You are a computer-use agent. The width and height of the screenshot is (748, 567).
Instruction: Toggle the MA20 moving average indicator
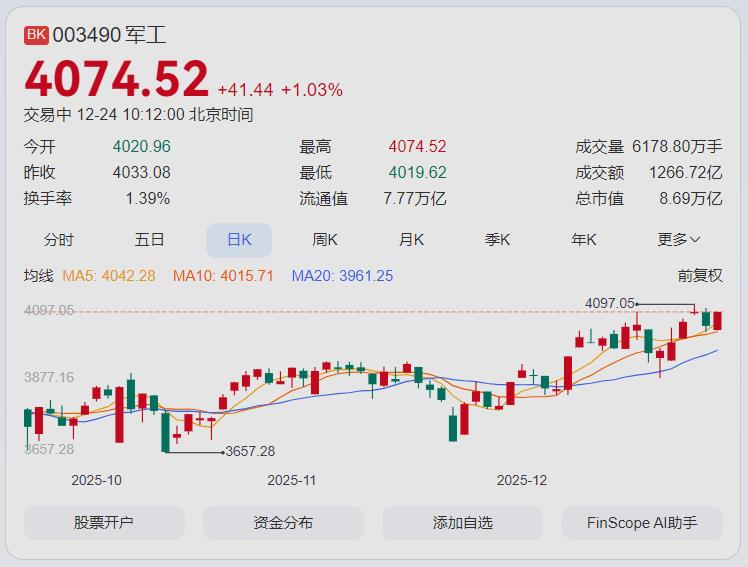342,276
